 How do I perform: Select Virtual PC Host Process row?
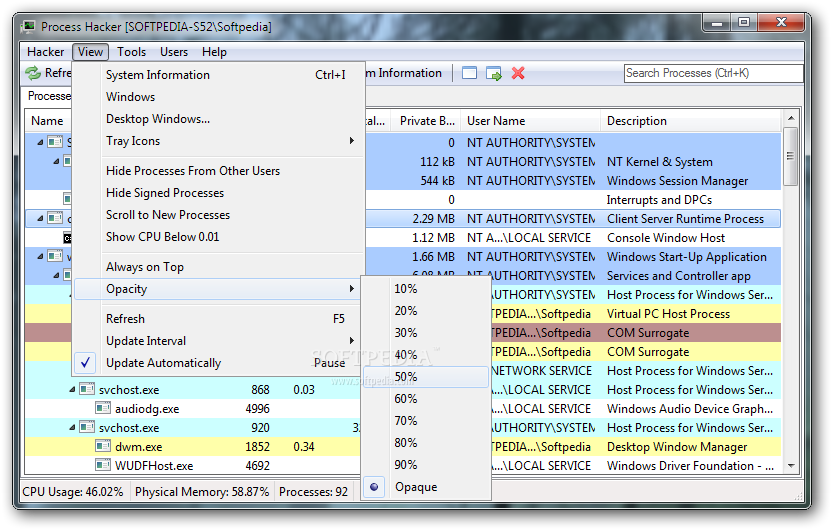tap(634, 314)
